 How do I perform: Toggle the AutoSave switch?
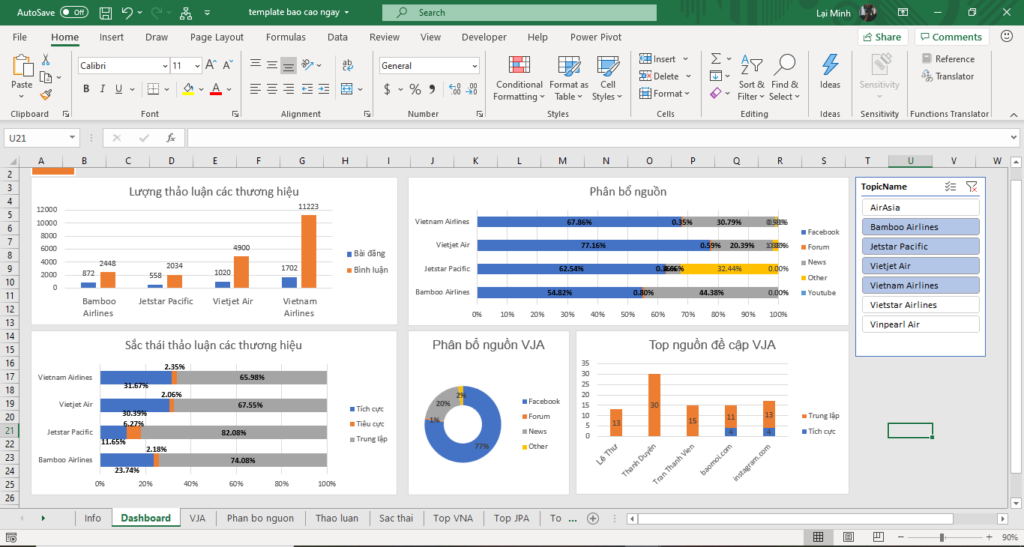(74, 12)
